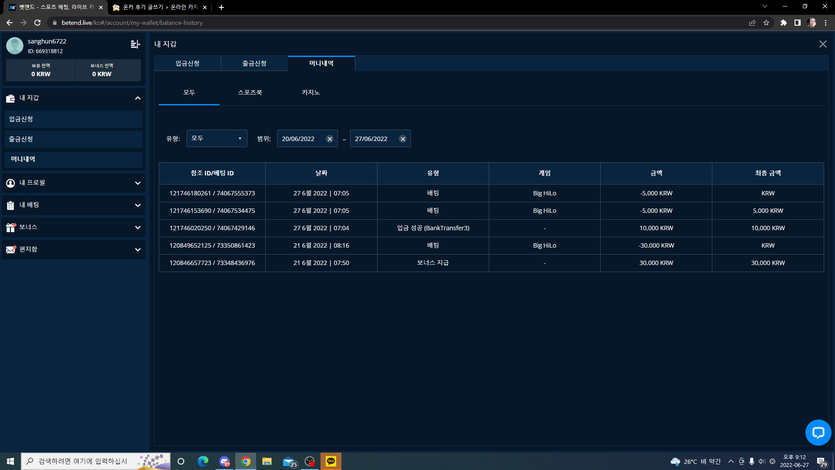Click the 입금 성공 (BankTransfer3) cell
Screen dimensions: 835x470
(433, 228)
